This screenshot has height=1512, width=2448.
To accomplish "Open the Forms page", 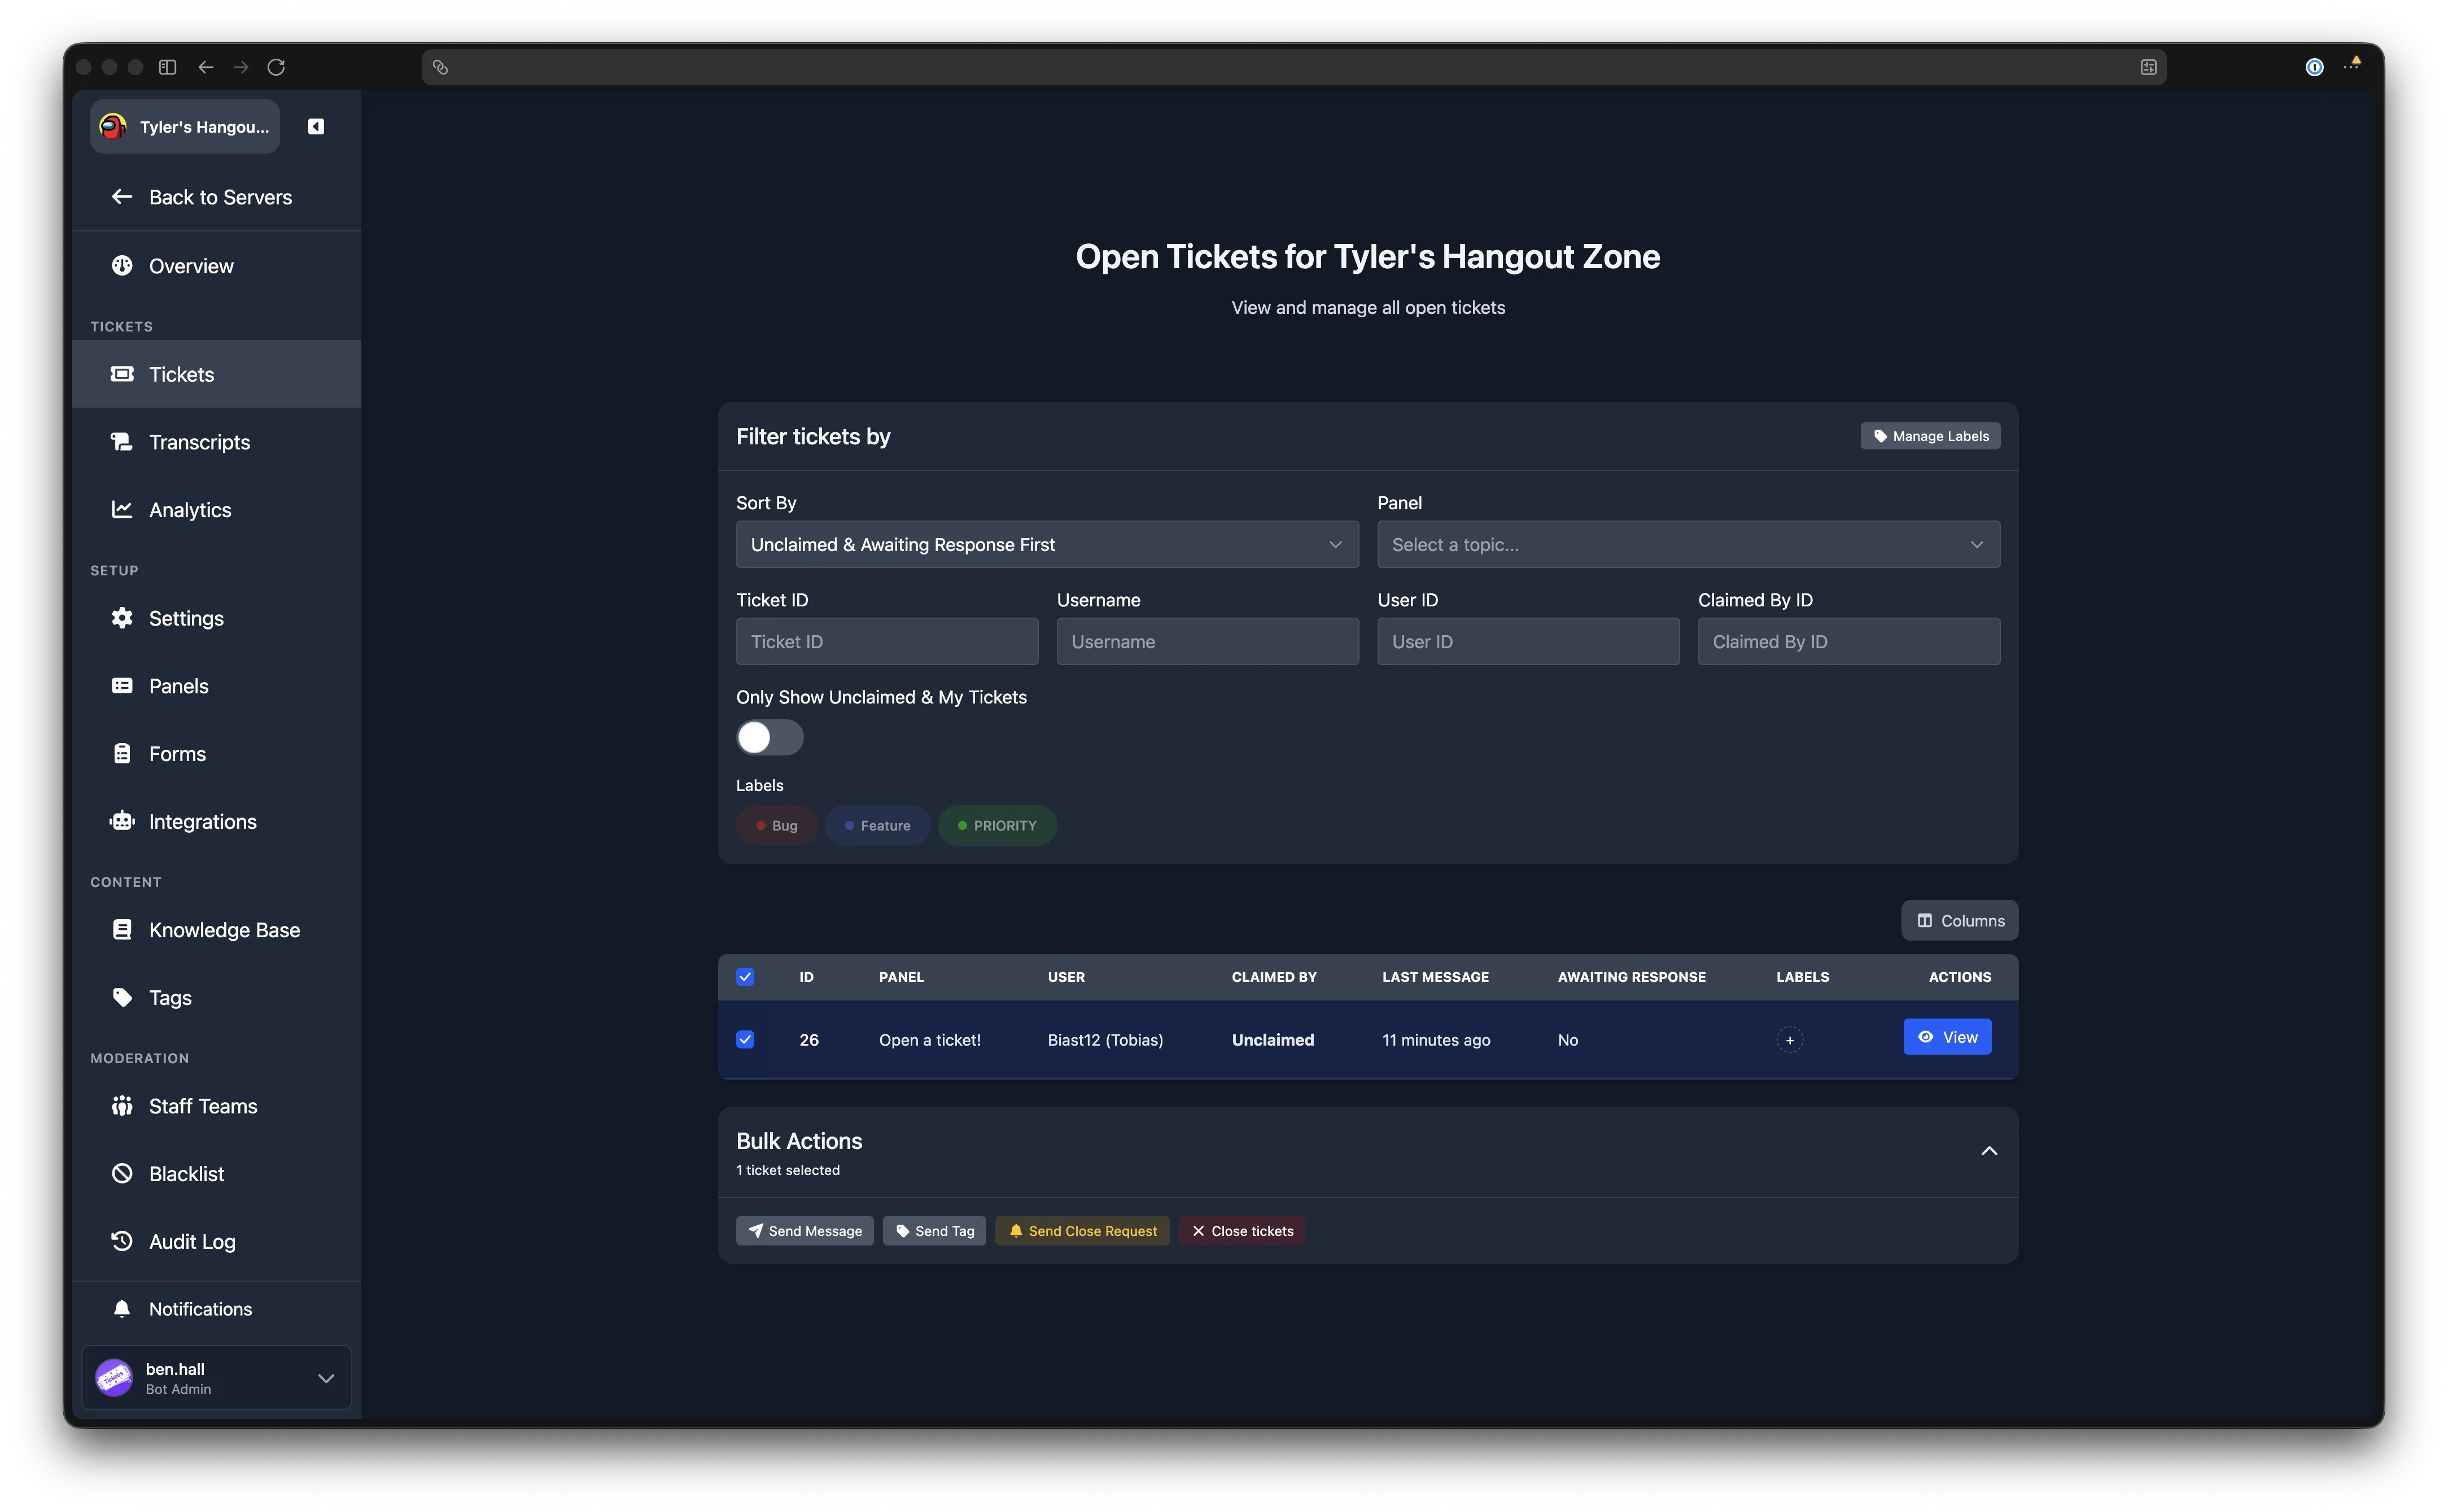I will tap(217, 754).
